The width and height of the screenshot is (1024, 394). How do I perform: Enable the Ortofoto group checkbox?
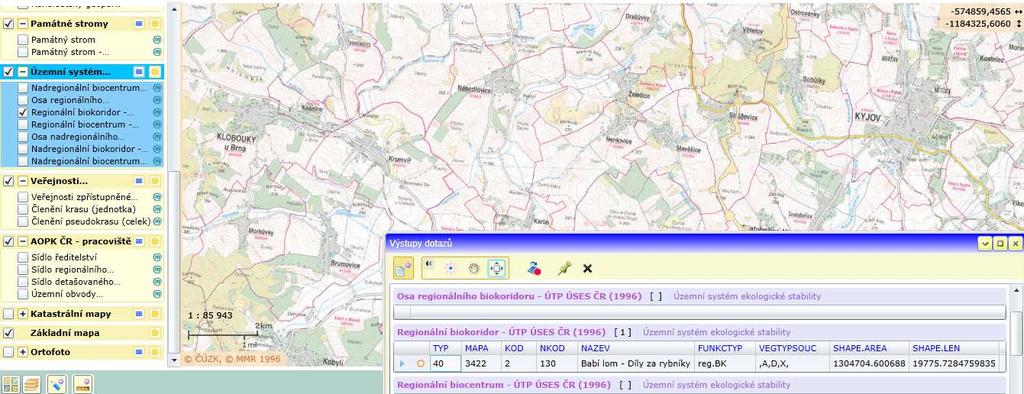point(8,352)
